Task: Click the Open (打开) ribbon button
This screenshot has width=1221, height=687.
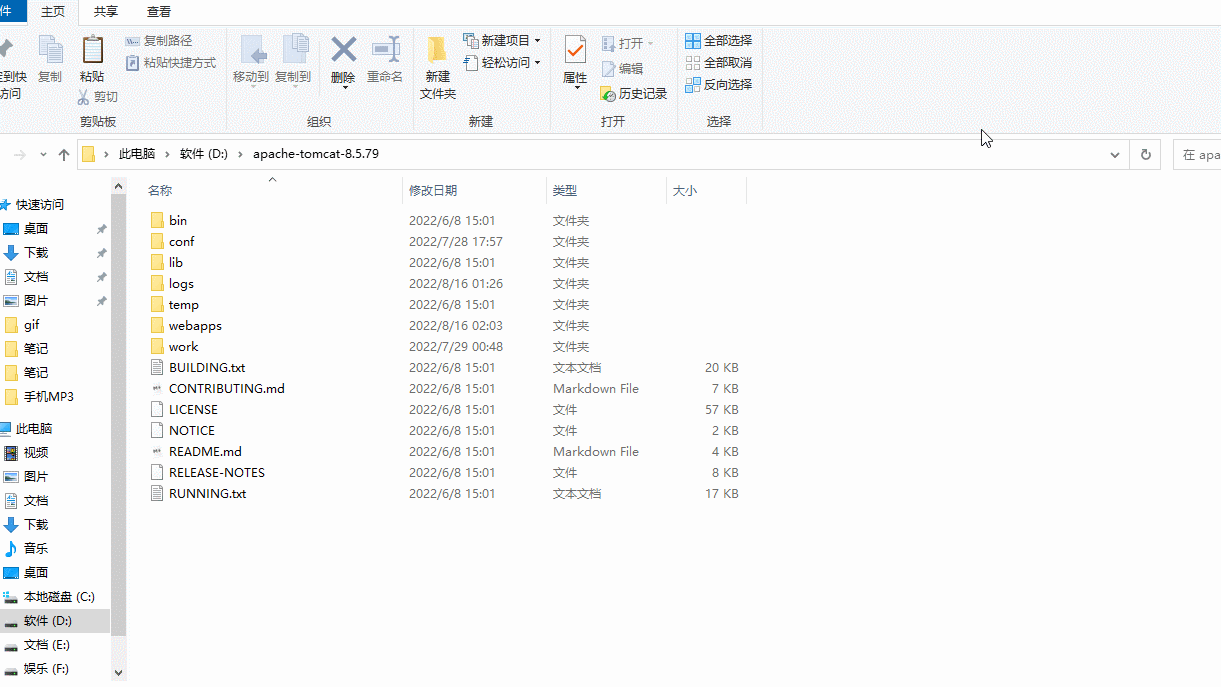Action: click(x=627, y=44)
